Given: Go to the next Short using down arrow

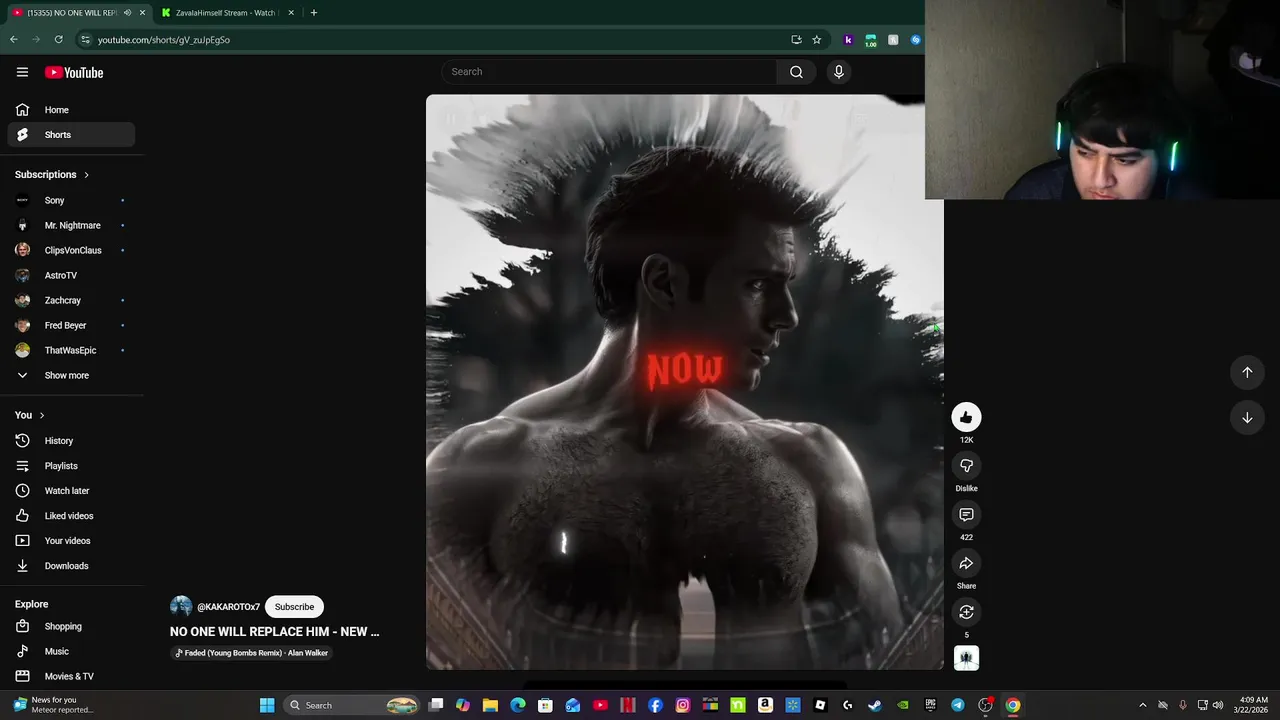Looking at the screenshot, I should pos(1247,418).
